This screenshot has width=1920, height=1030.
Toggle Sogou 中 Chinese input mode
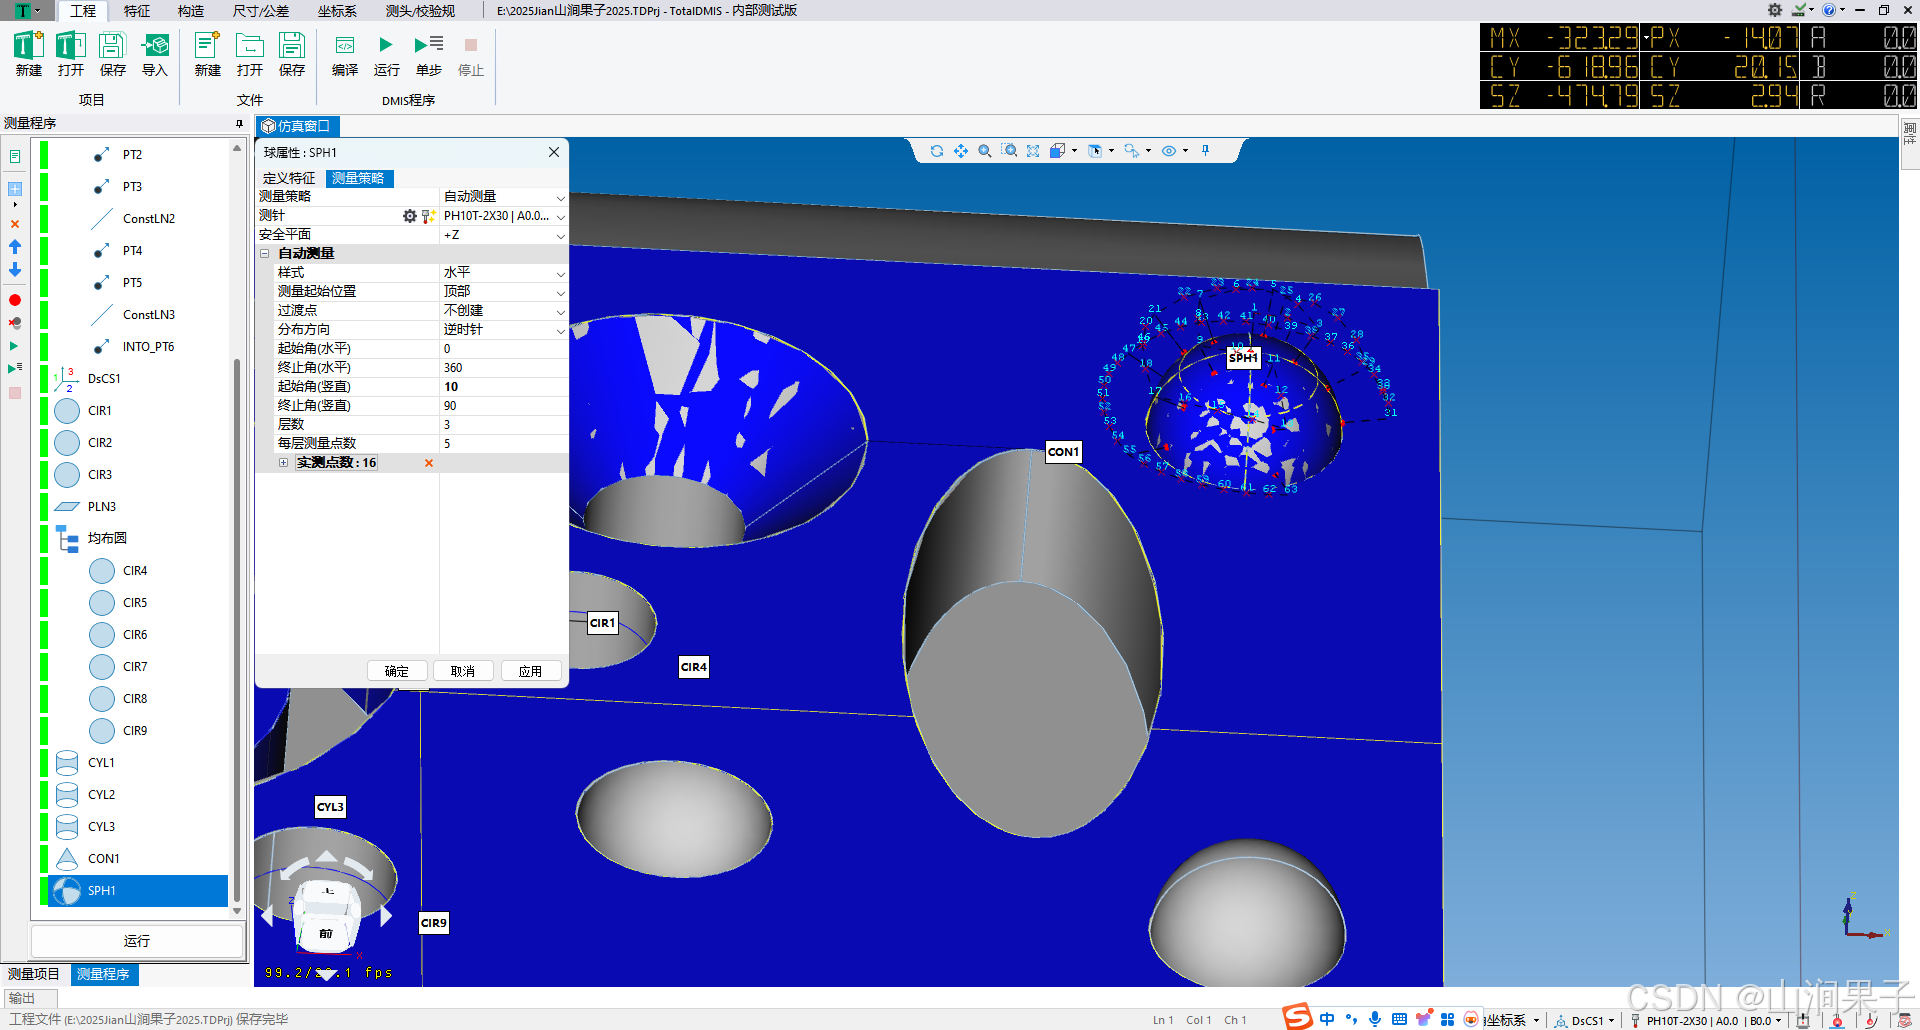(1327, 1019)
